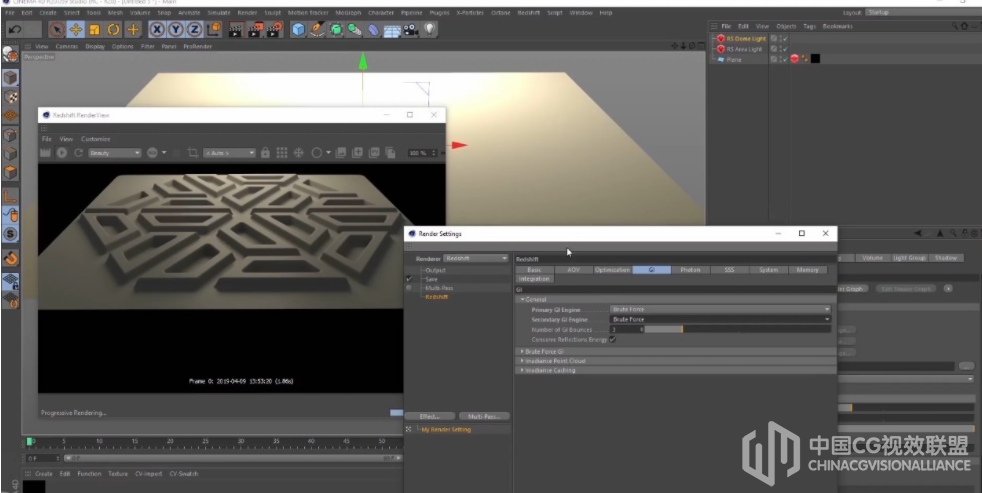Select the Spline Pen tool icon

click(x=318, y=29)
